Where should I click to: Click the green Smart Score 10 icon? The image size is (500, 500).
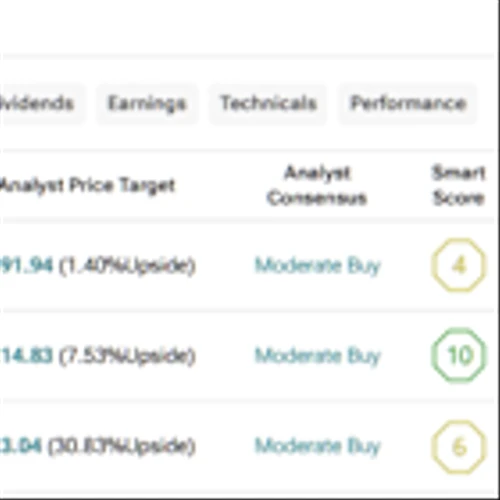tap(459, 355)
